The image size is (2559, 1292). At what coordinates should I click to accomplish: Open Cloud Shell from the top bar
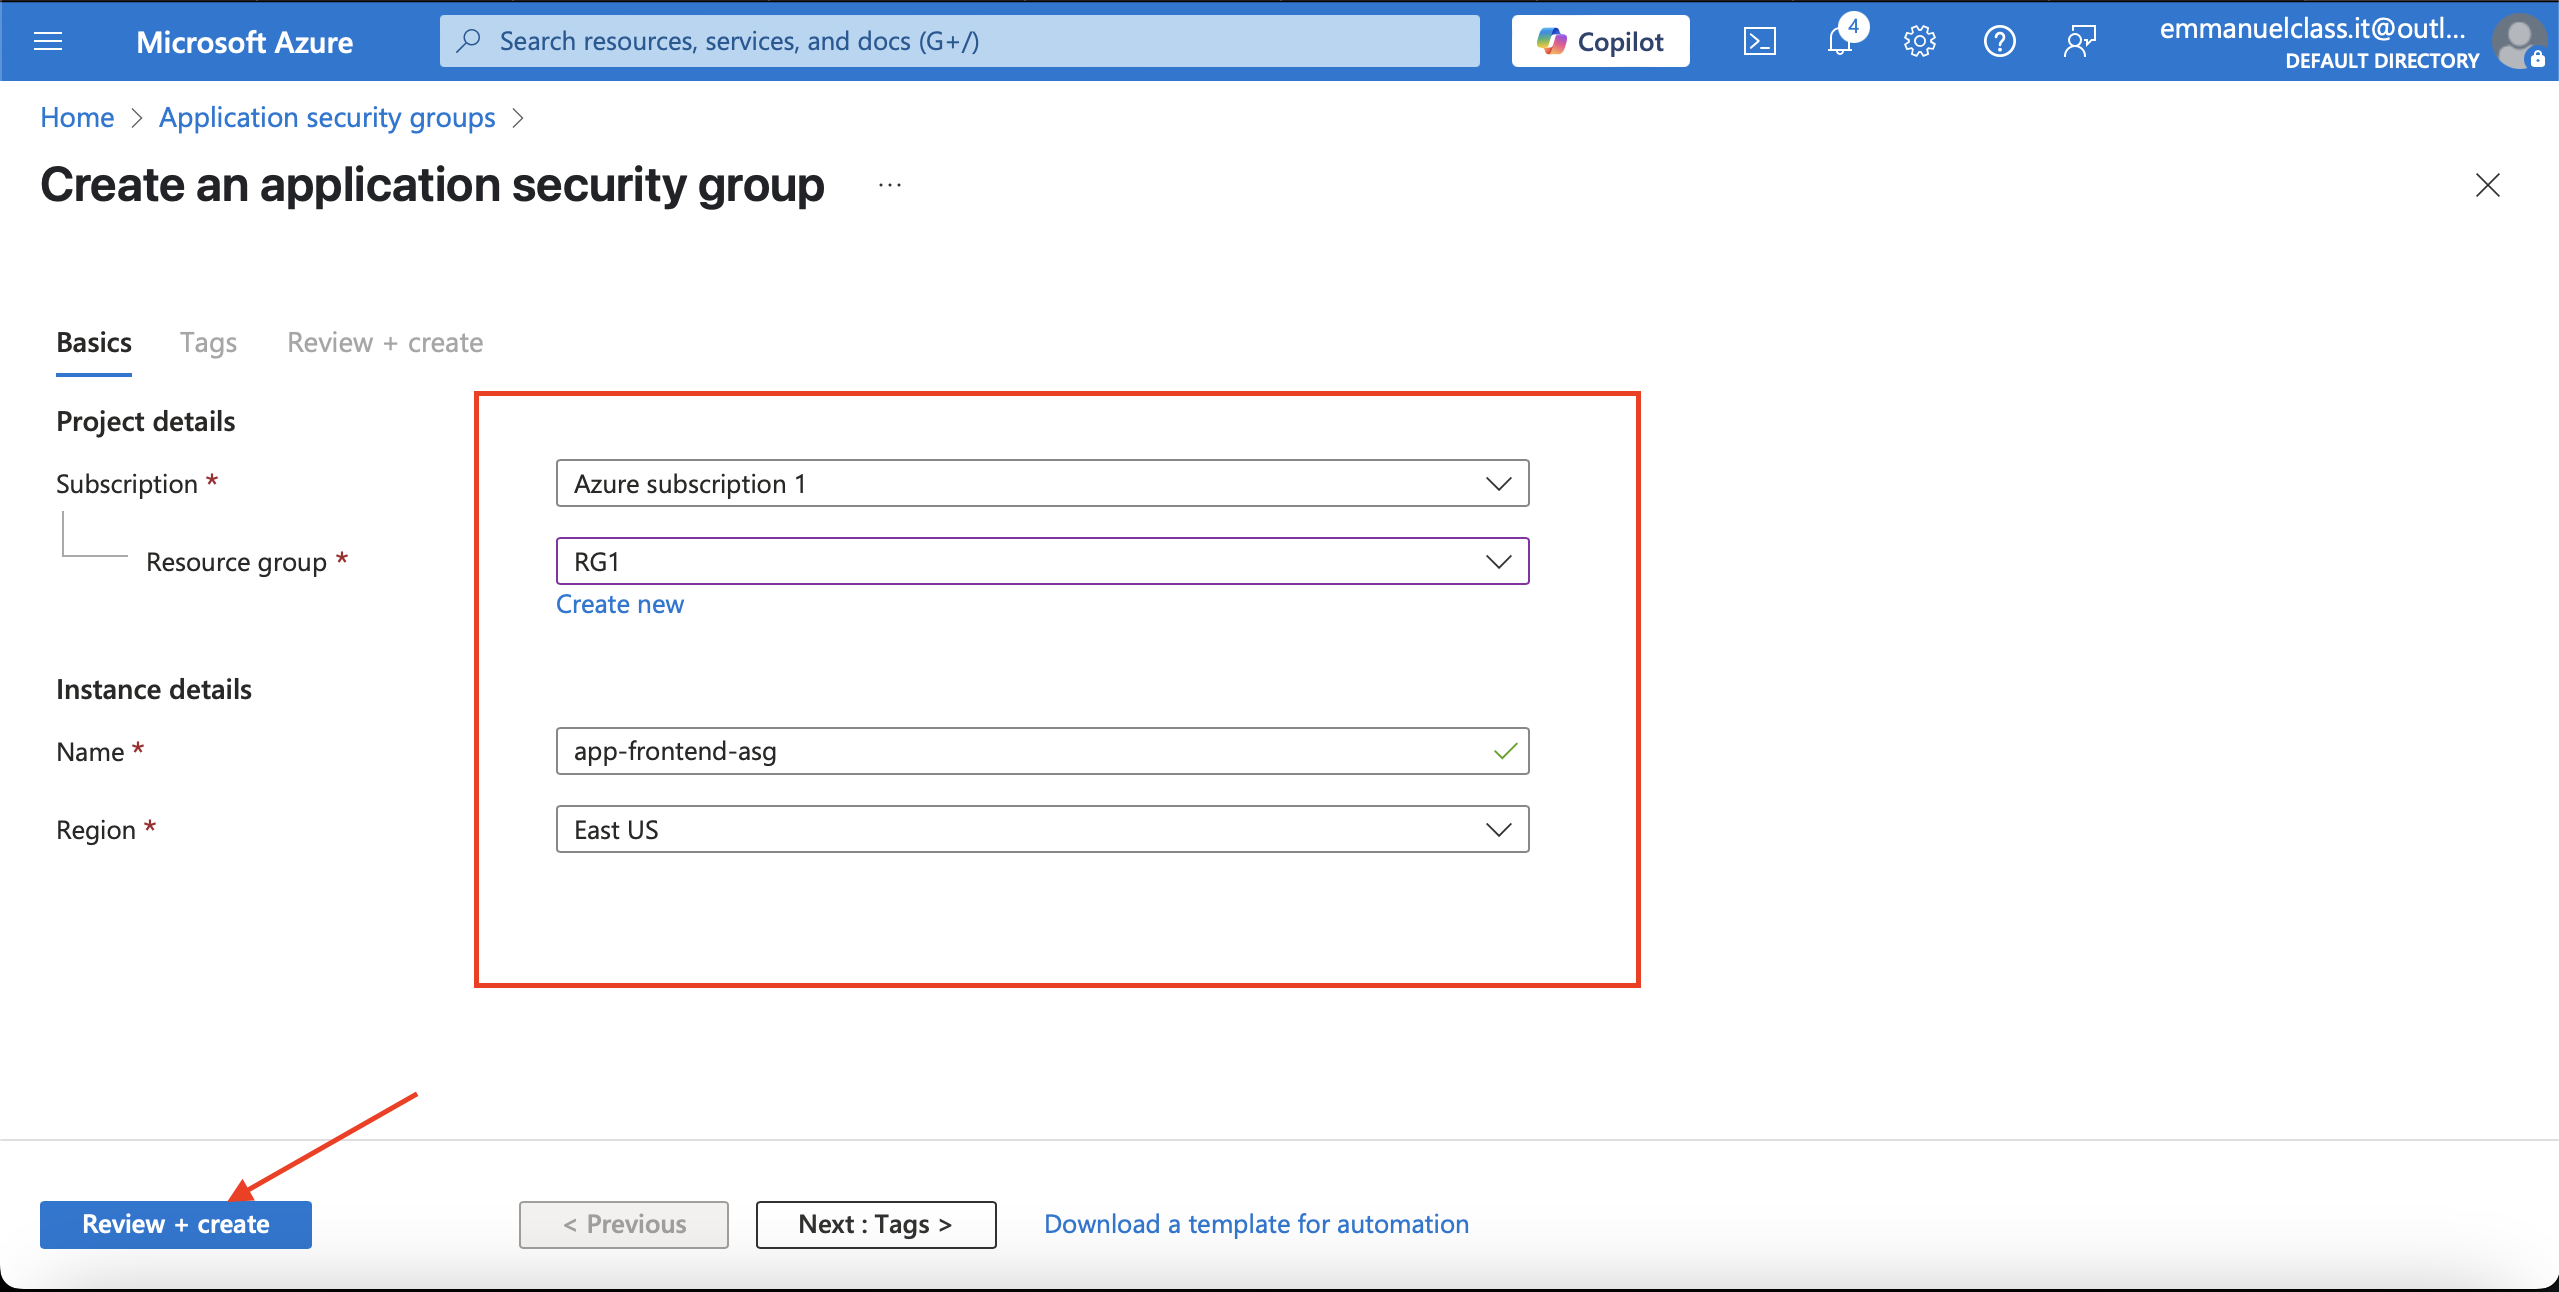click(x=1760, y=41)
